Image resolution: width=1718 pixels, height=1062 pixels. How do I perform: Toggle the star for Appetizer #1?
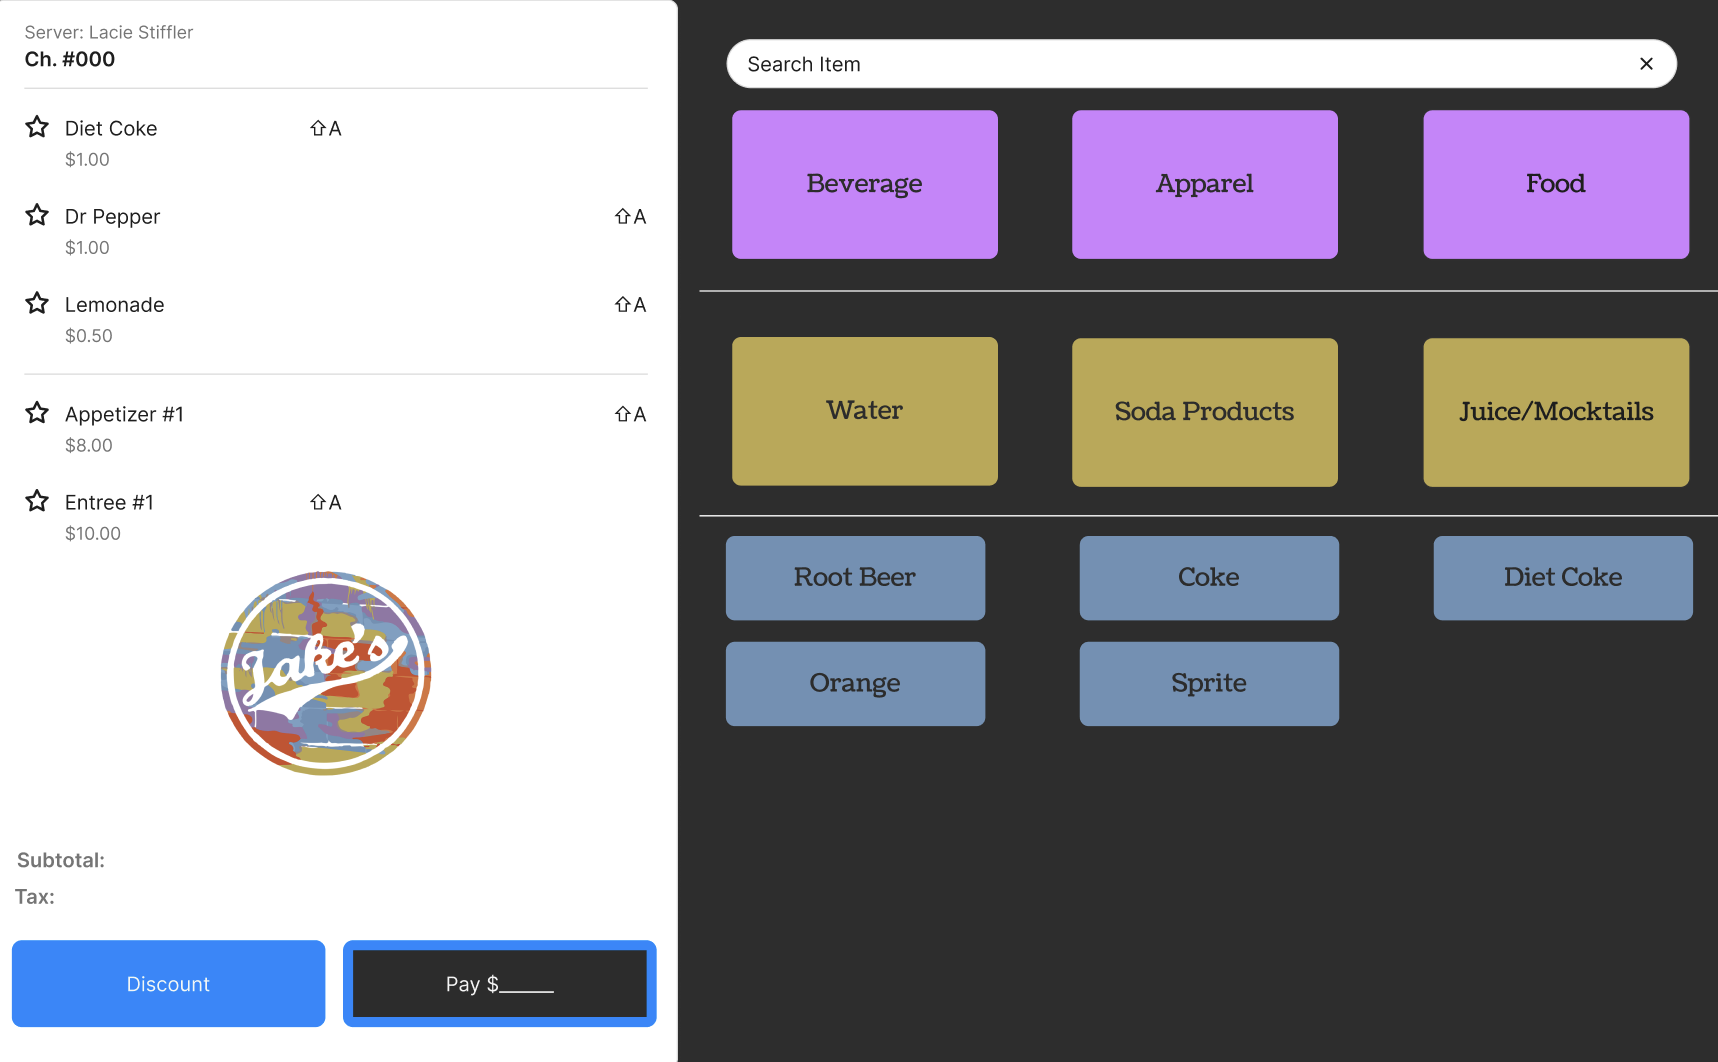point(37,413)
